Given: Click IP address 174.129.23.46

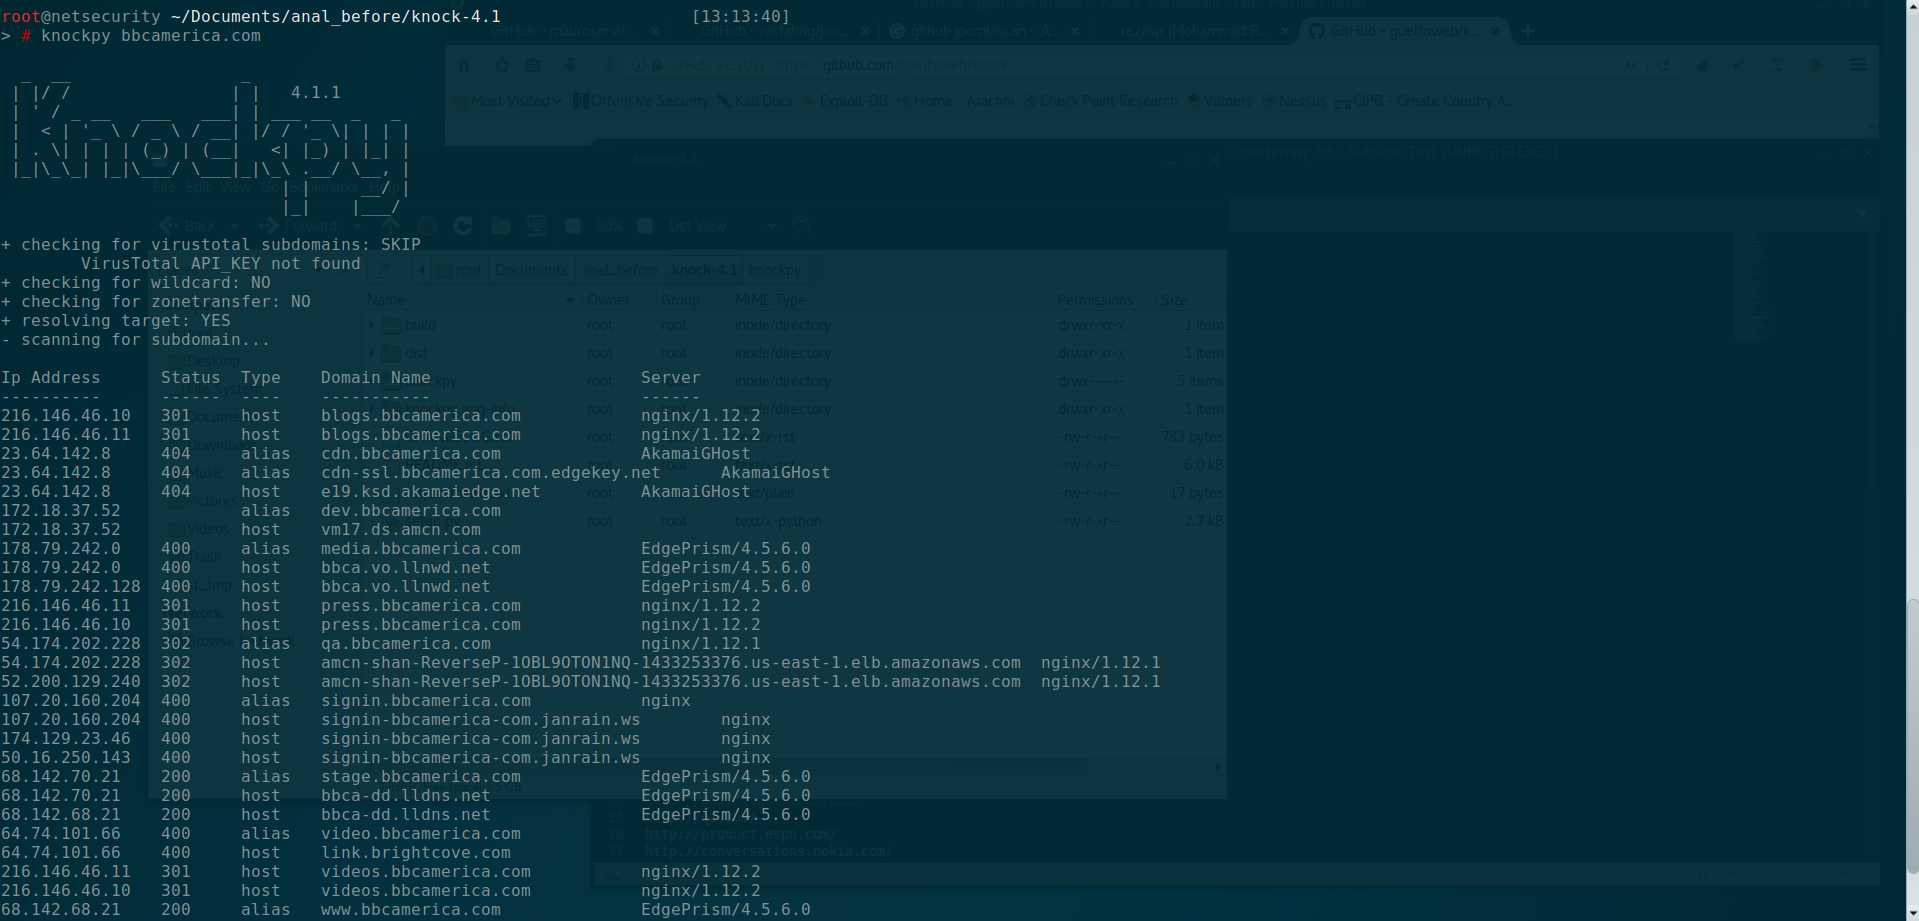Looking at the screenshot, I should [x=66, y=739].
